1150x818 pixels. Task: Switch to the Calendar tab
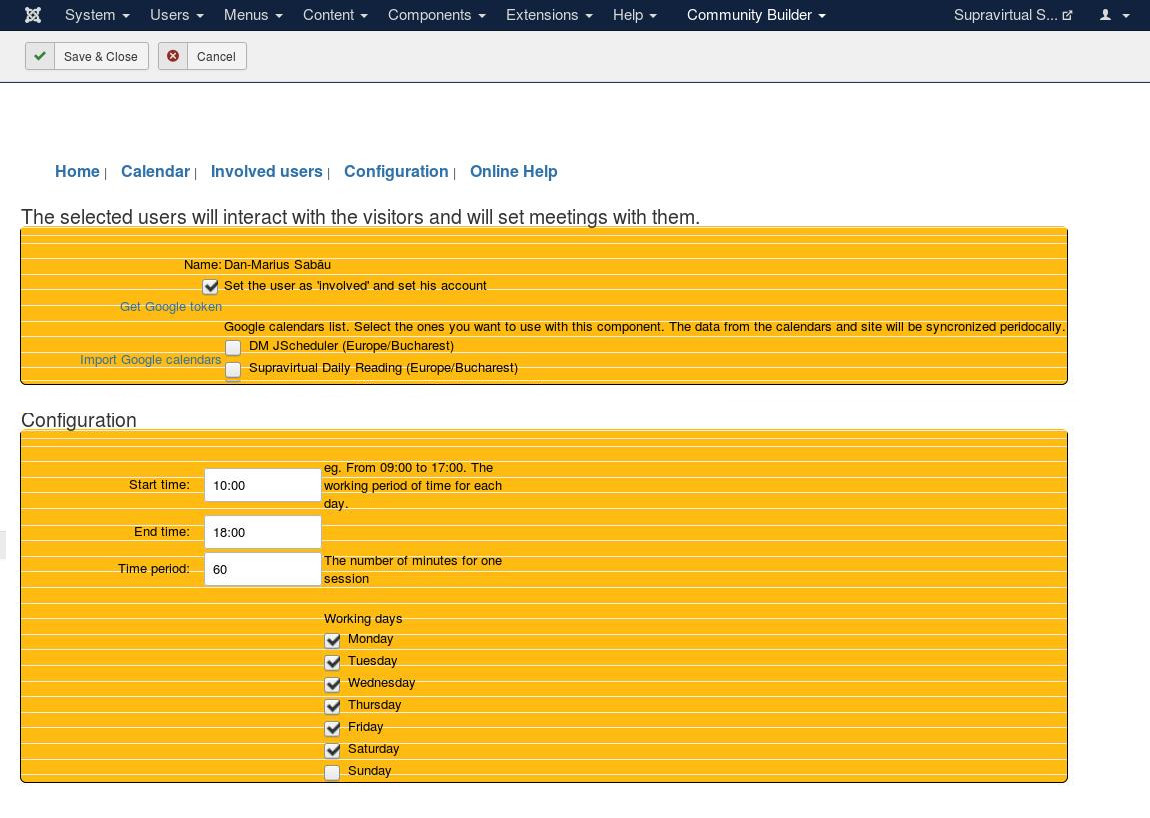tap(155, 172)
